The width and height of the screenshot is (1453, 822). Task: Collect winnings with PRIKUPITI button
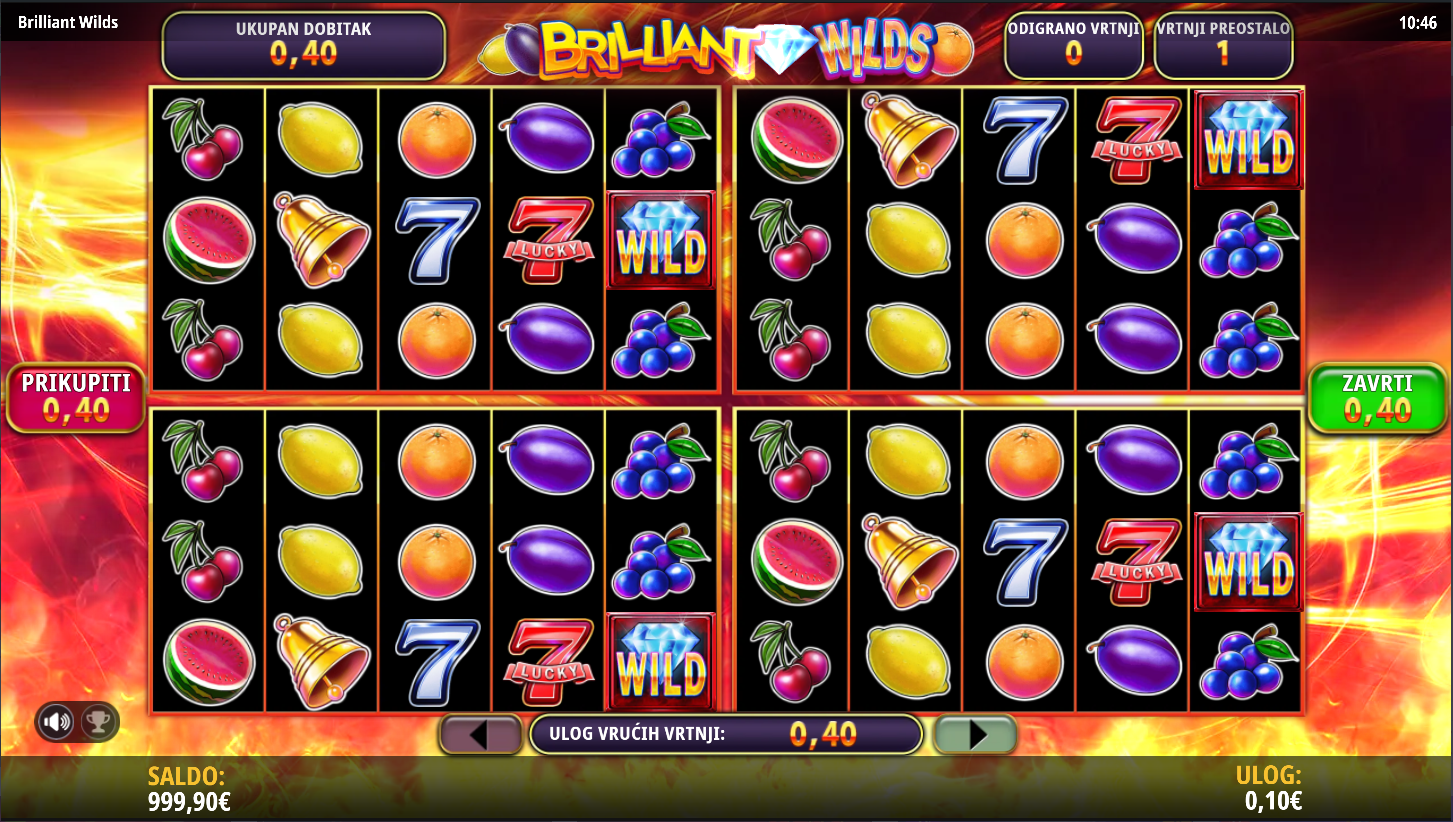tap(76, 398)
